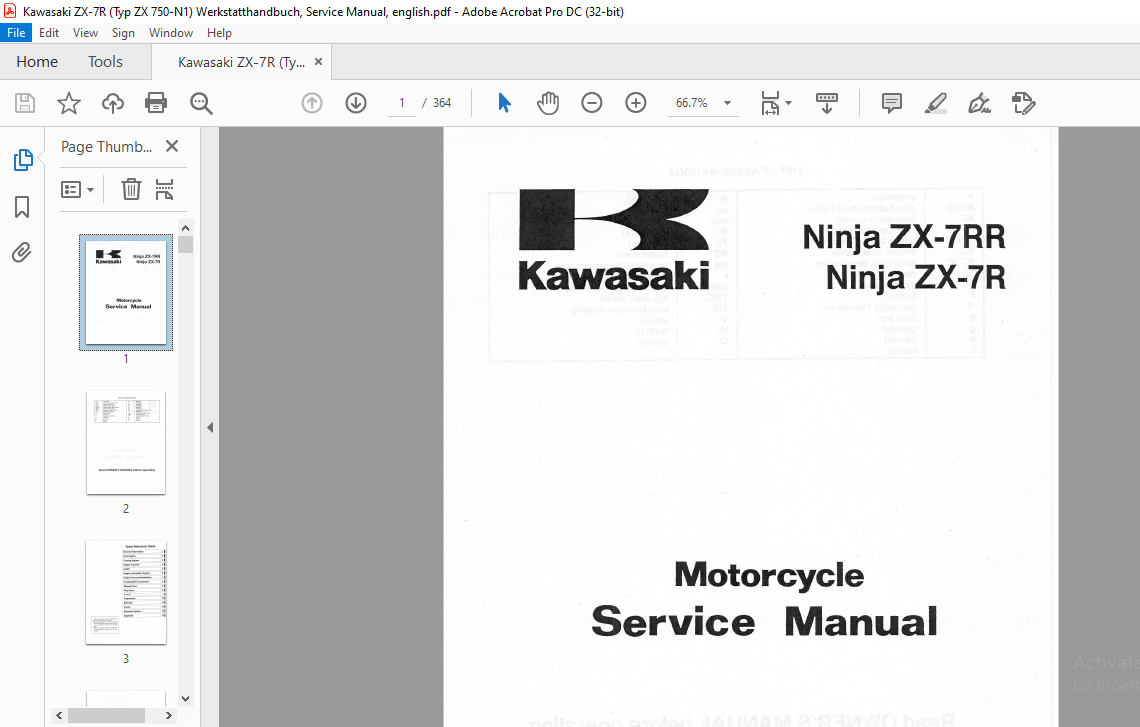Open the View menu
The height and width of the screenshot is (727, 1140).
(x=85, y=33)
